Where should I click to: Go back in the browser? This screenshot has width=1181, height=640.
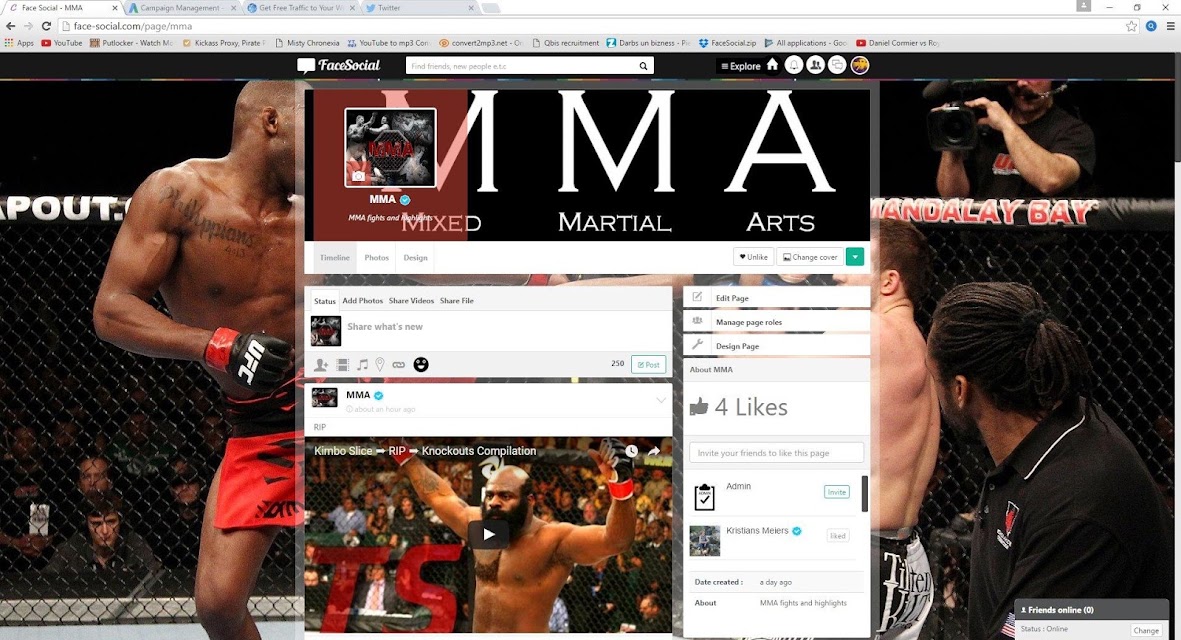point(10,26)
